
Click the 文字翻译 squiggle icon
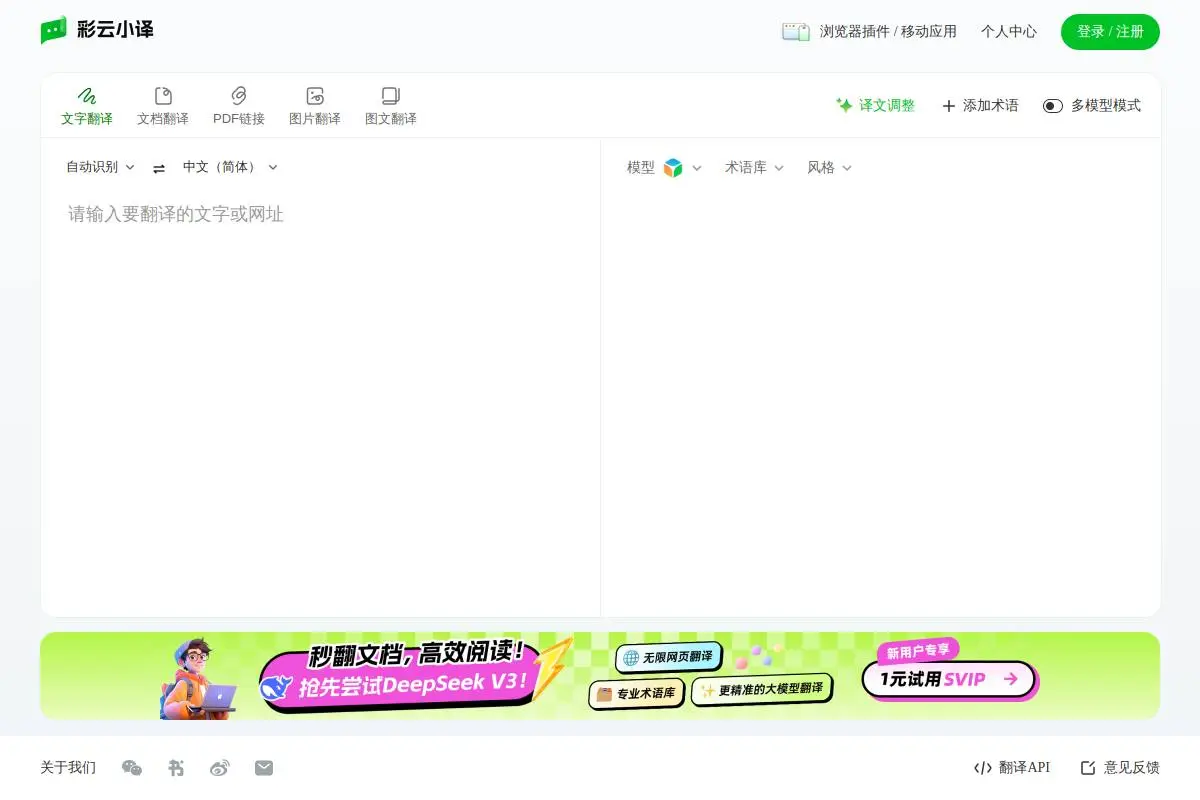(x=87, y=96)
